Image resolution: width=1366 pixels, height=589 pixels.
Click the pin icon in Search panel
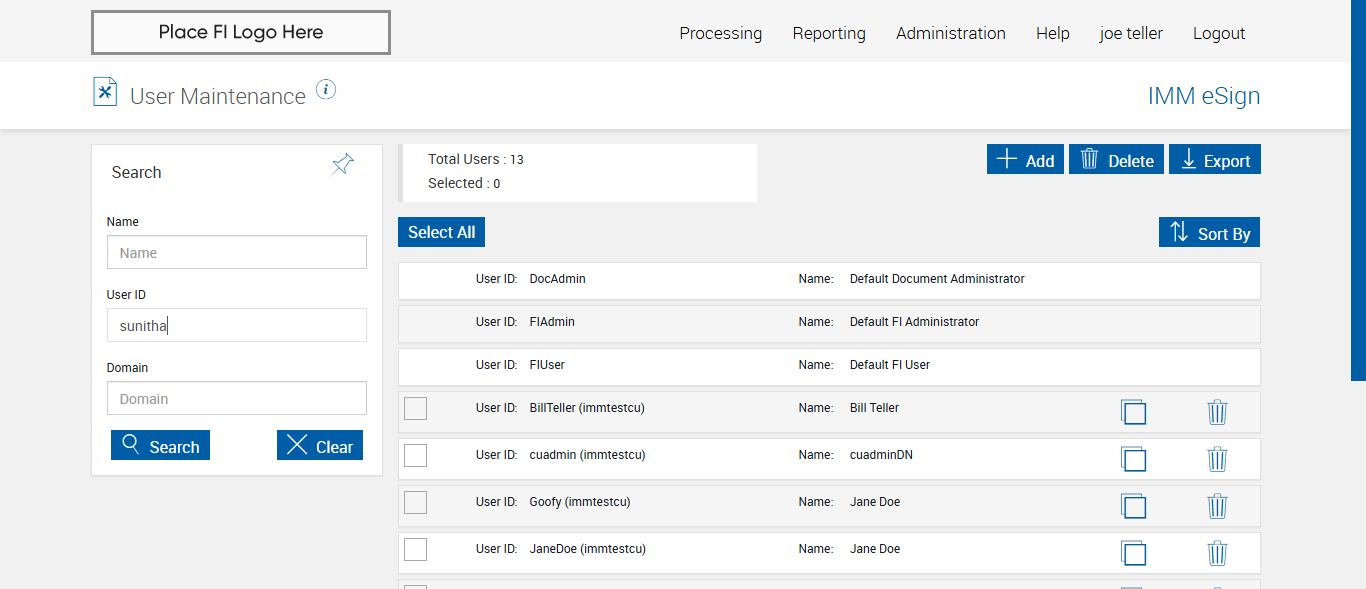pos(343,165)
